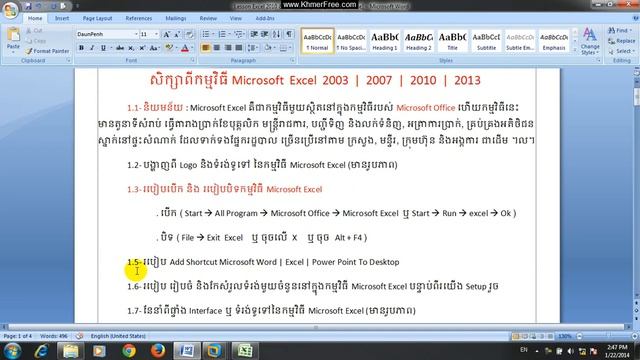Click the Grow Font icon

point(167,35)
